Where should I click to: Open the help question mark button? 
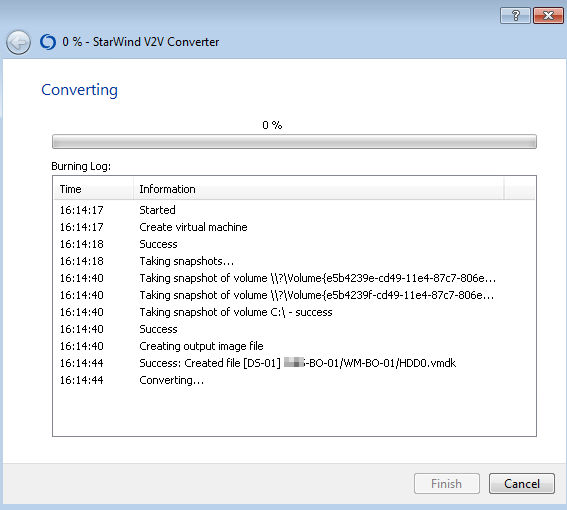coord(515,16)
